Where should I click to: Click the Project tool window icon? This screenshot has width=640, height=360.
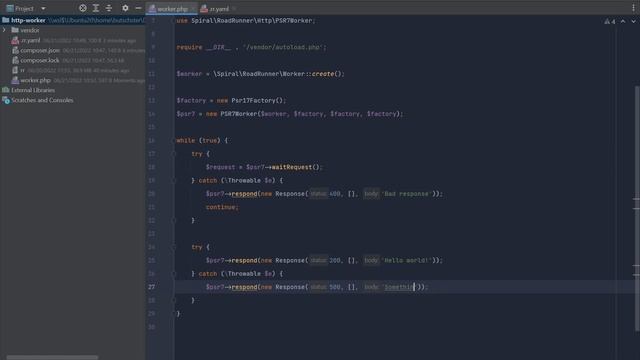[x=10, y=8]
